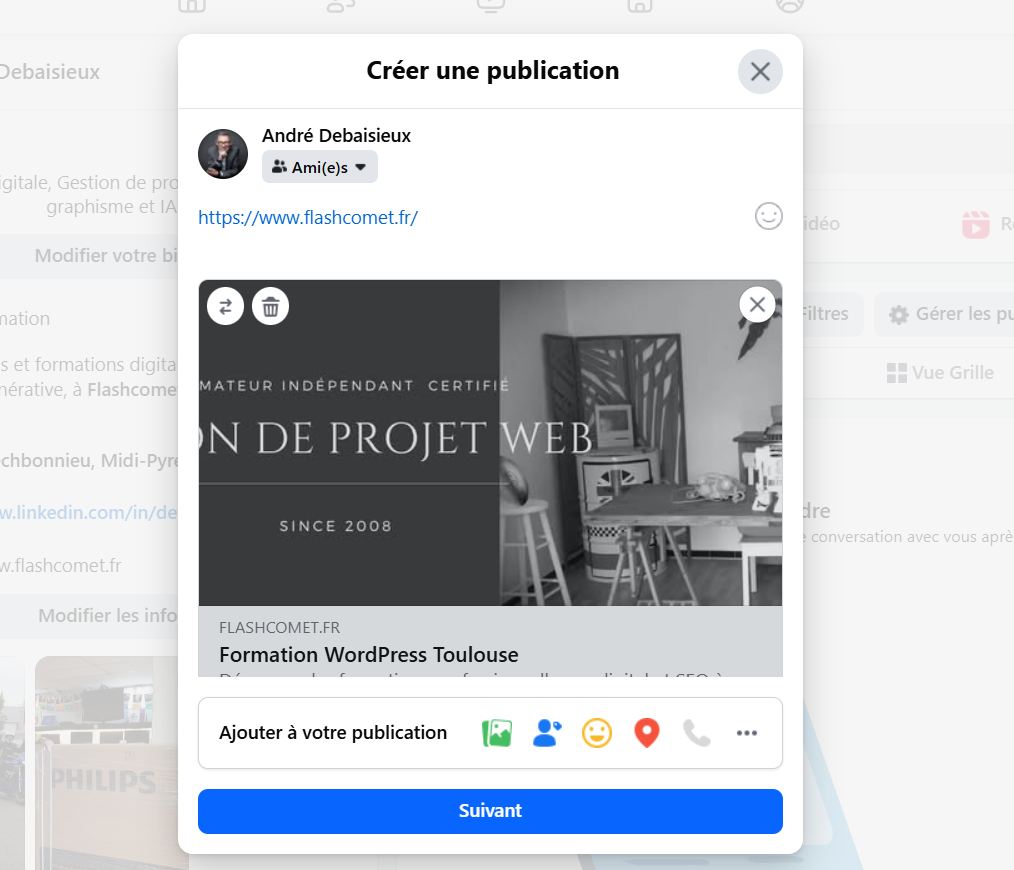
Task: Delete the preview image with trash icon
Action: [270, 306]
